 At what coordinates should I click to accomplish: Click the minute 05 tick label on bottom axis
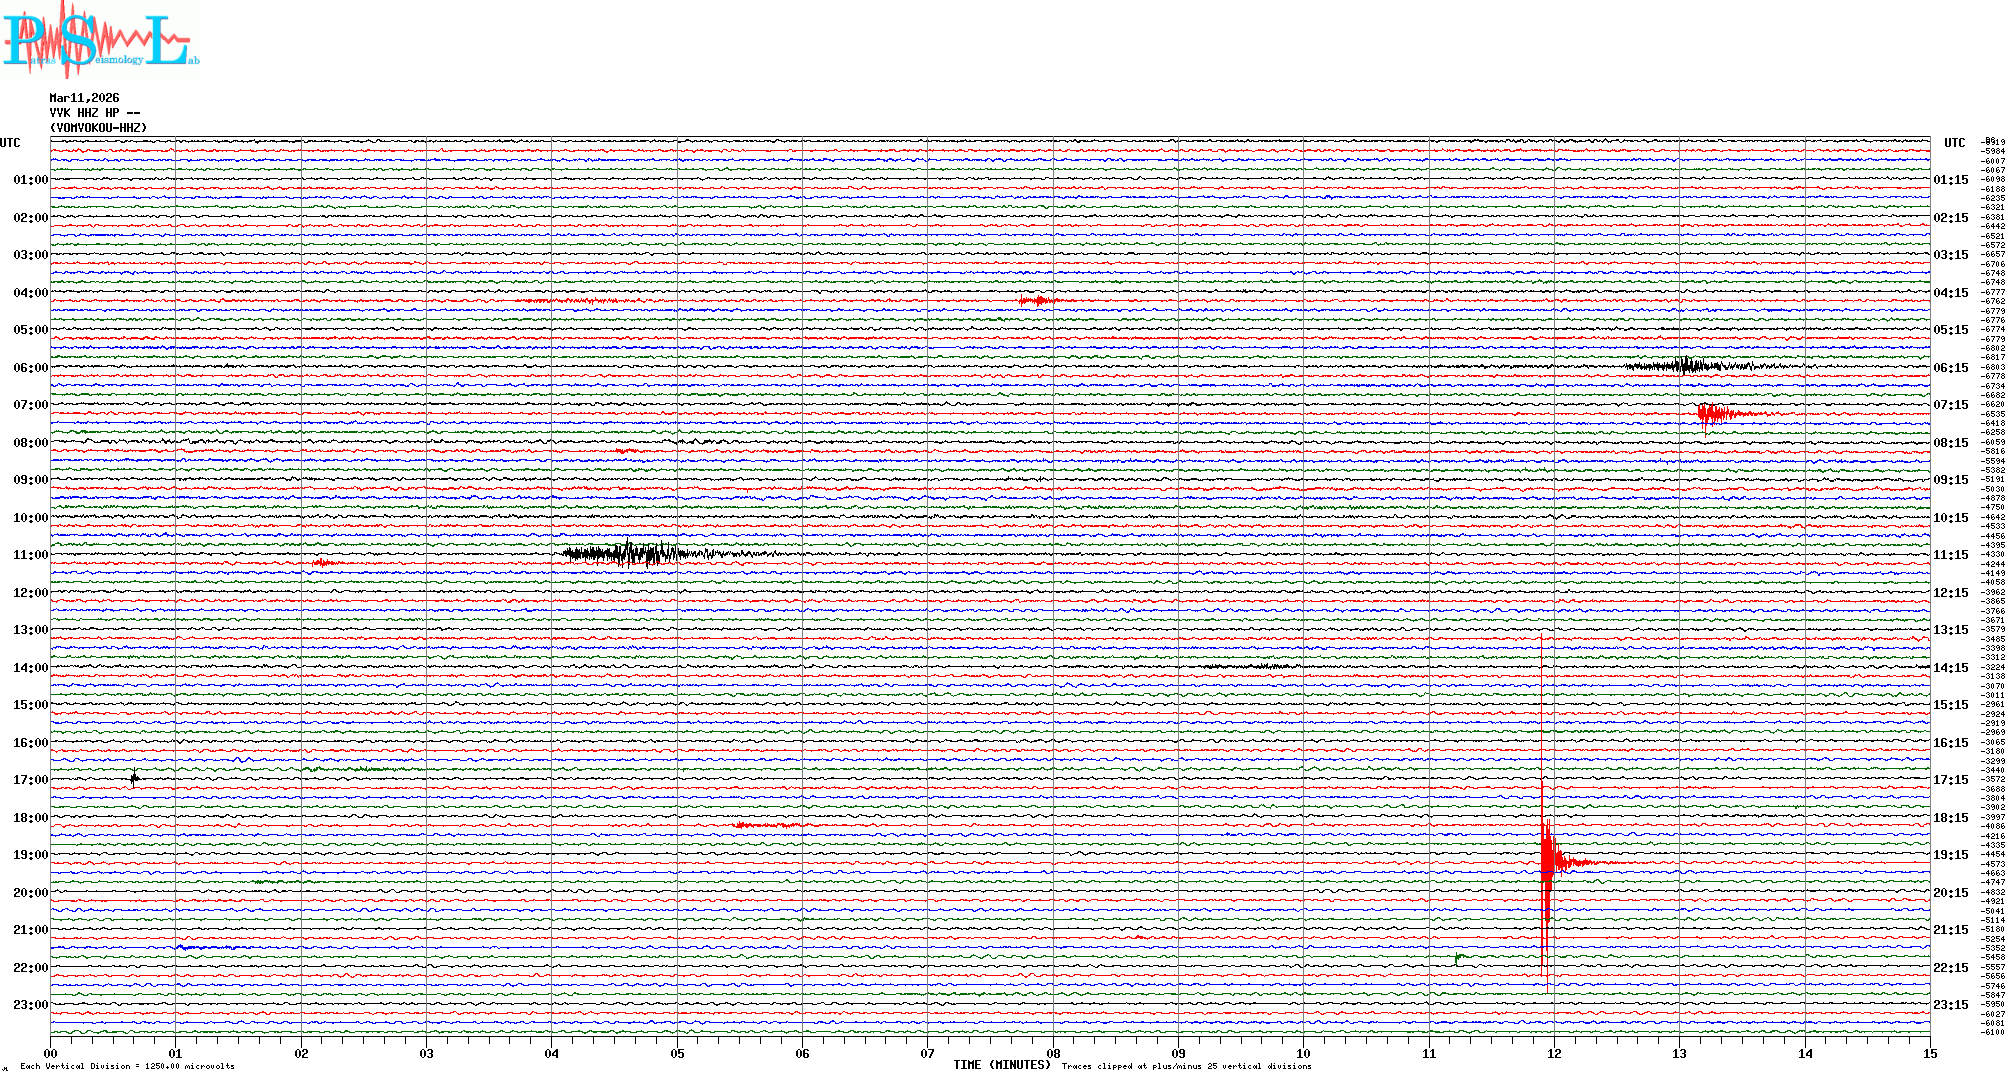pyautogui.click(x=677, y=1053)
